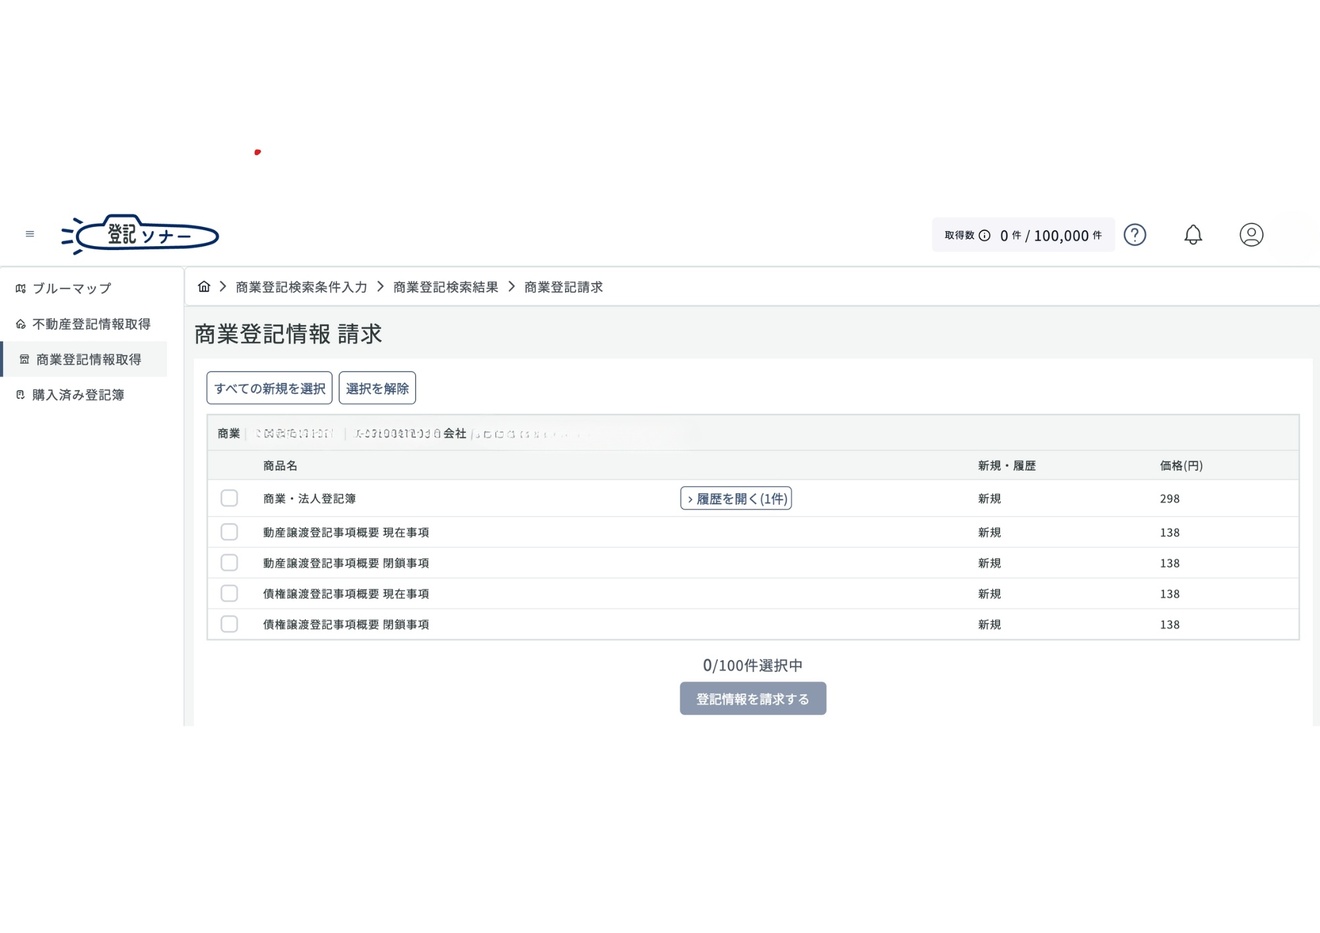1320x933 pixels.
Task: Check 動産譲渡登記事項概要 閉鎖事項 checkbox
Action: click(229, 563)
